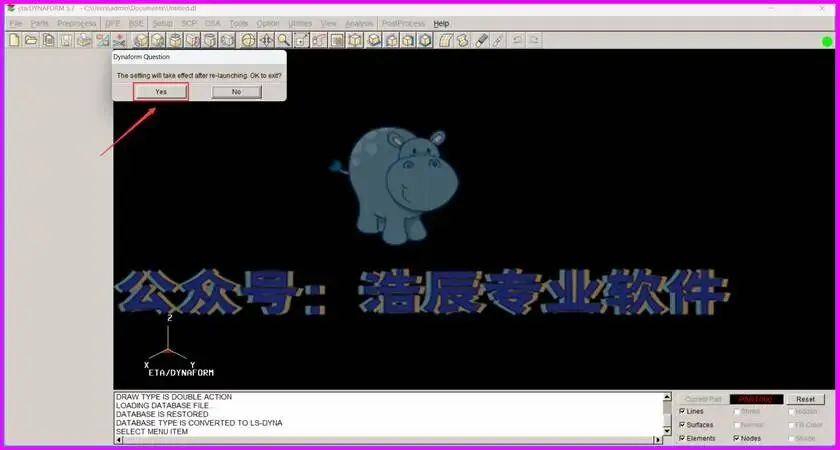The width and height of the screenshot is (840, 450).
Task: Open the Parts menu
Action: 40,24
